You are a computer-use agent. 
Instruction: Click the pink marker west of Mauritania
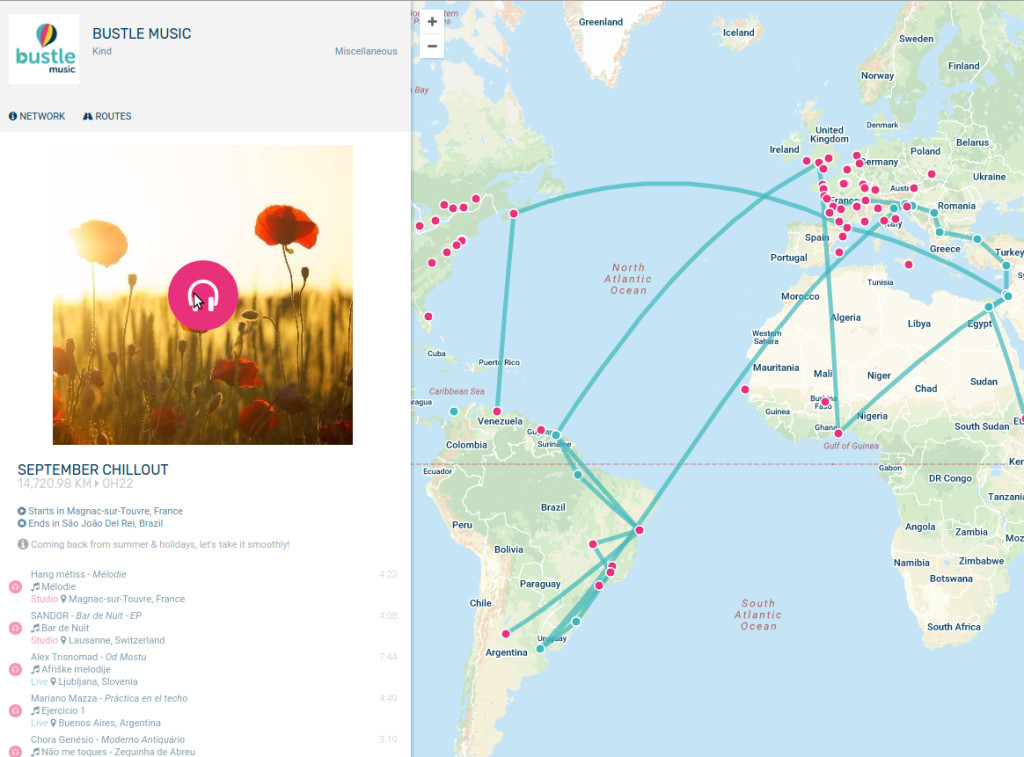(x=744, y=389)
